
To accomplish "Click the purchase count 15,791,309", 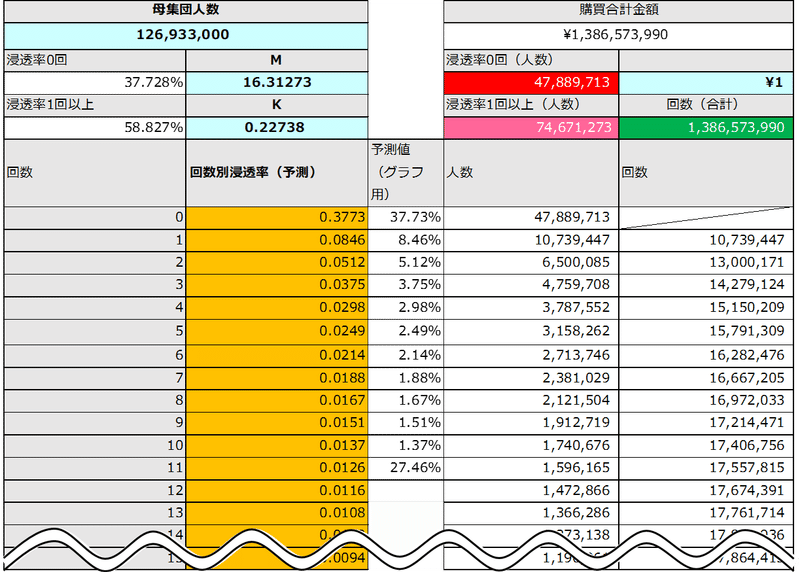I will [x=706, y=332].
